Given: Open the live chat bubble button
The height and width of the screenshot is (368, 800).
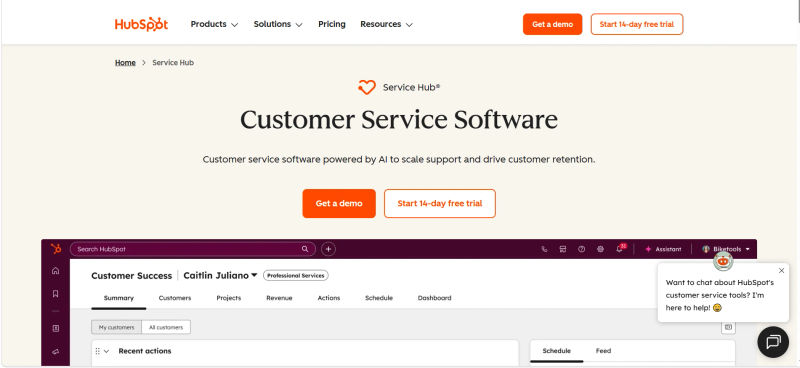Looking at the screenshot, I should (x=773, y=341).
